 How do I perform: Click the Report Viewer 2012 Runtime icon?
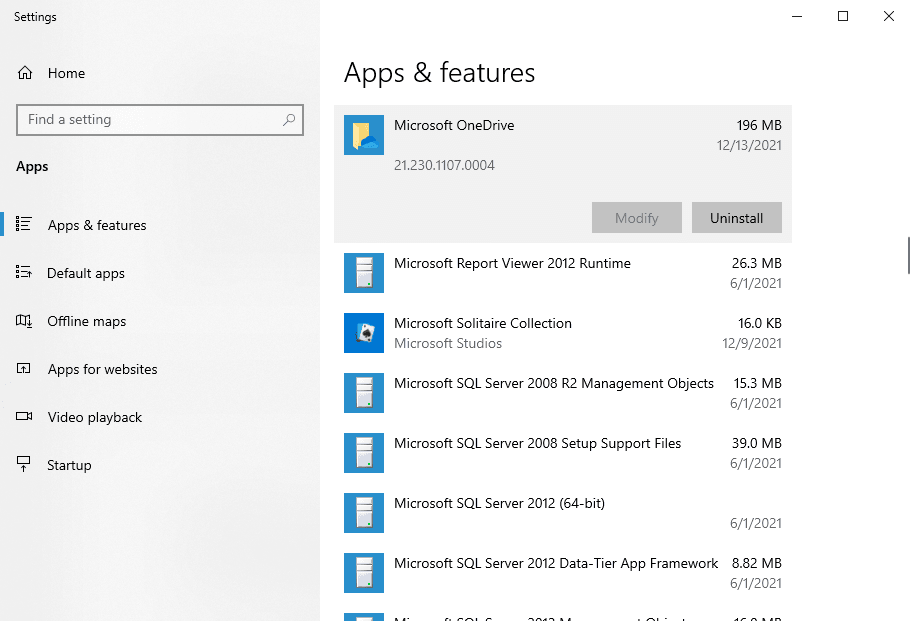[x=364, y=273]
